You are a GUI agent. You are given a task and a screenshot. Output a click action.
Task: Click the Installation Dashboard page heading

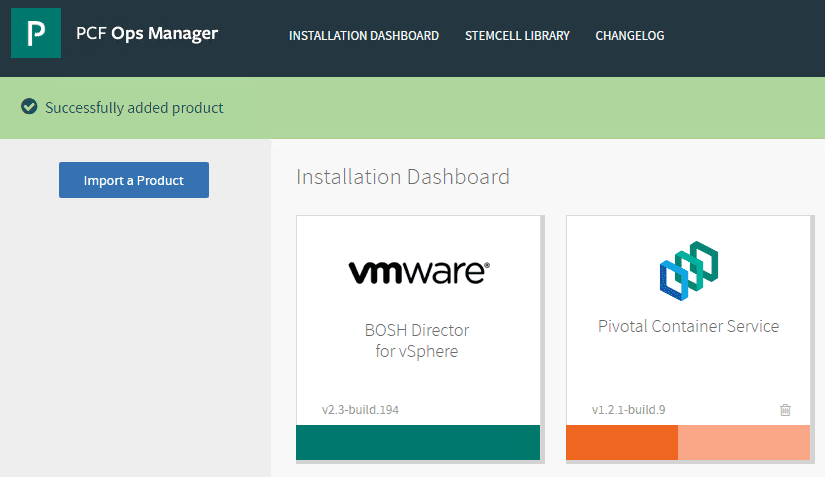coord(403,177)
